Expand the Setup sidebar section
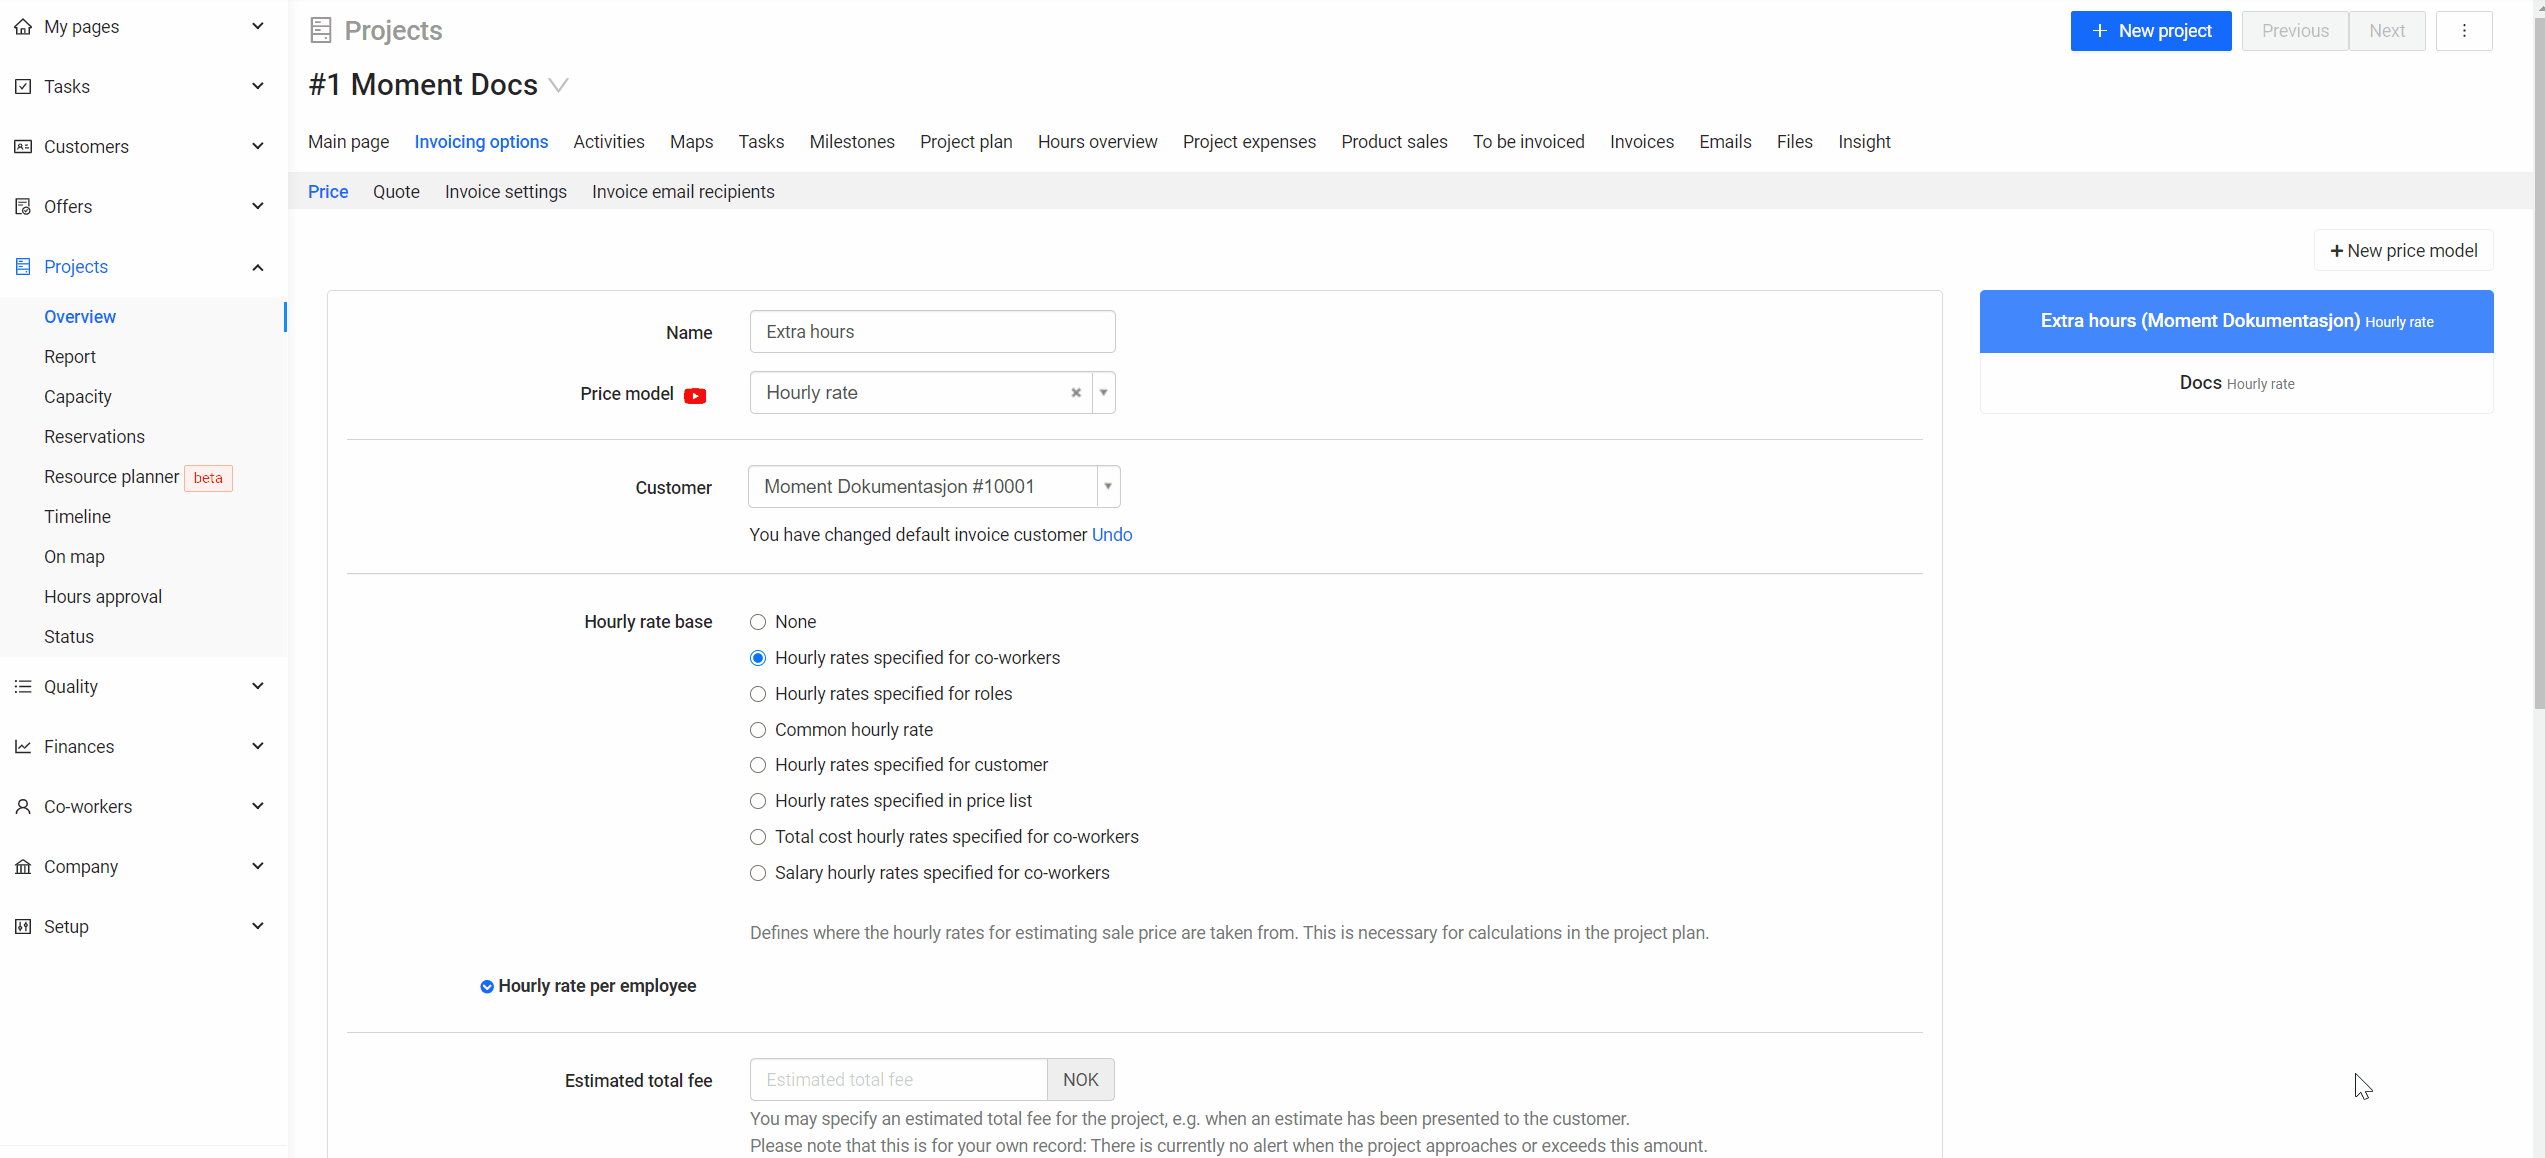This screenshot has height=1158, width=2545. tap(258, 926)
